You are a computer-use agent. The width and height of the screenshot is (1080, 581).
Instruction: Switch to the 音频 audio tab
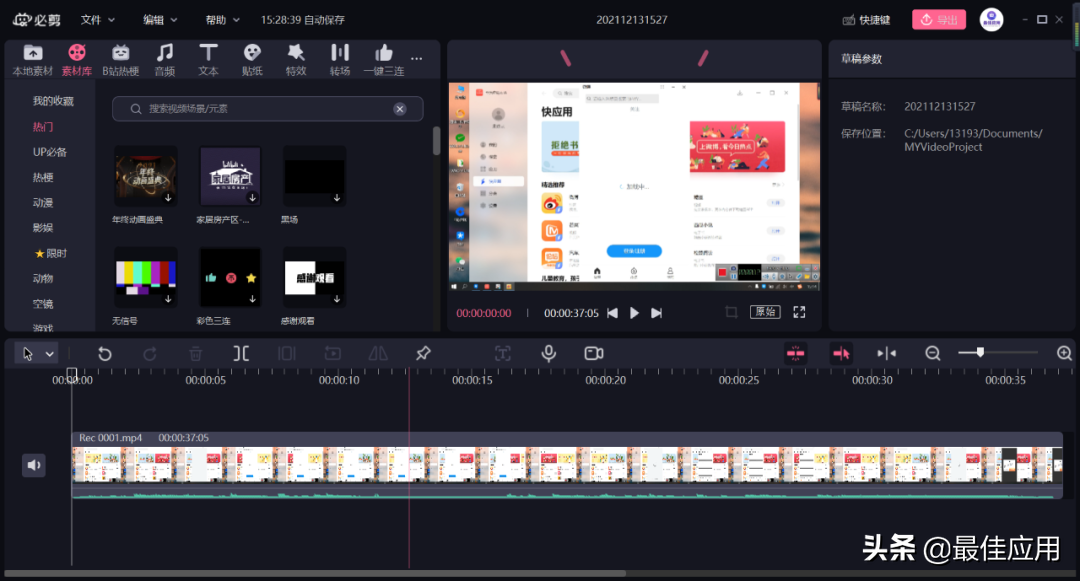pos(165,60)
